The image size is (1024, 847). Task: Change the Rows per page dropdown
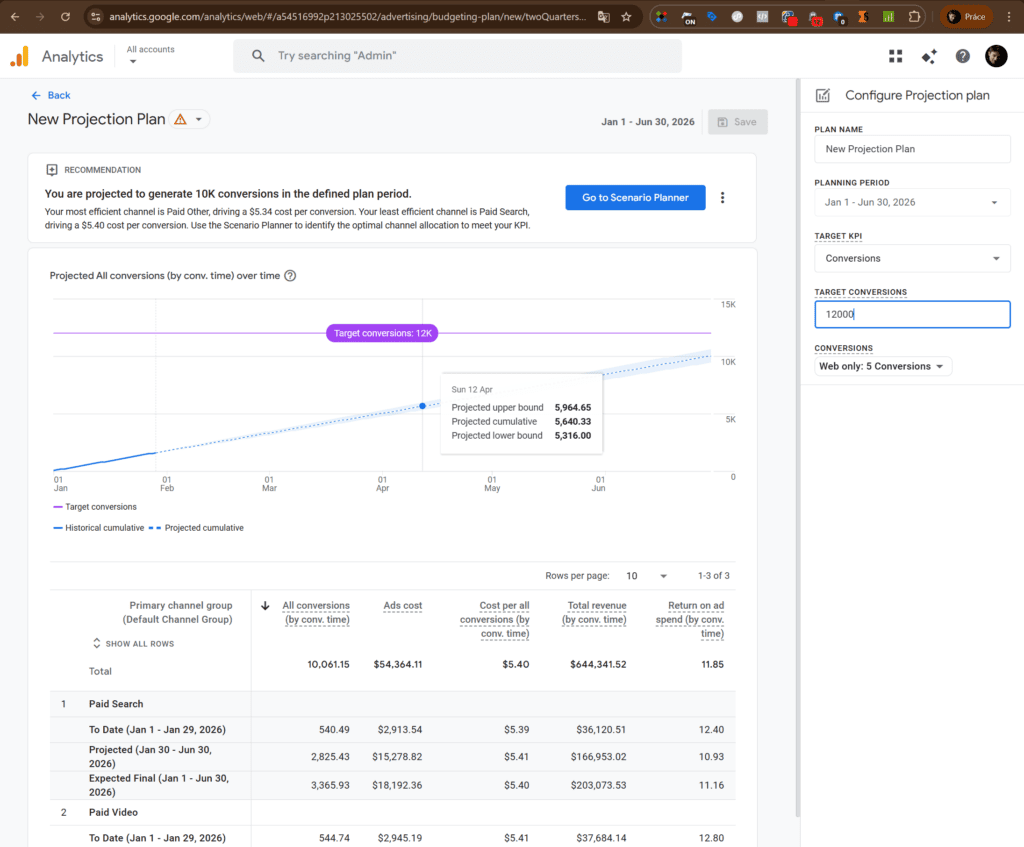tap(647, 576)
